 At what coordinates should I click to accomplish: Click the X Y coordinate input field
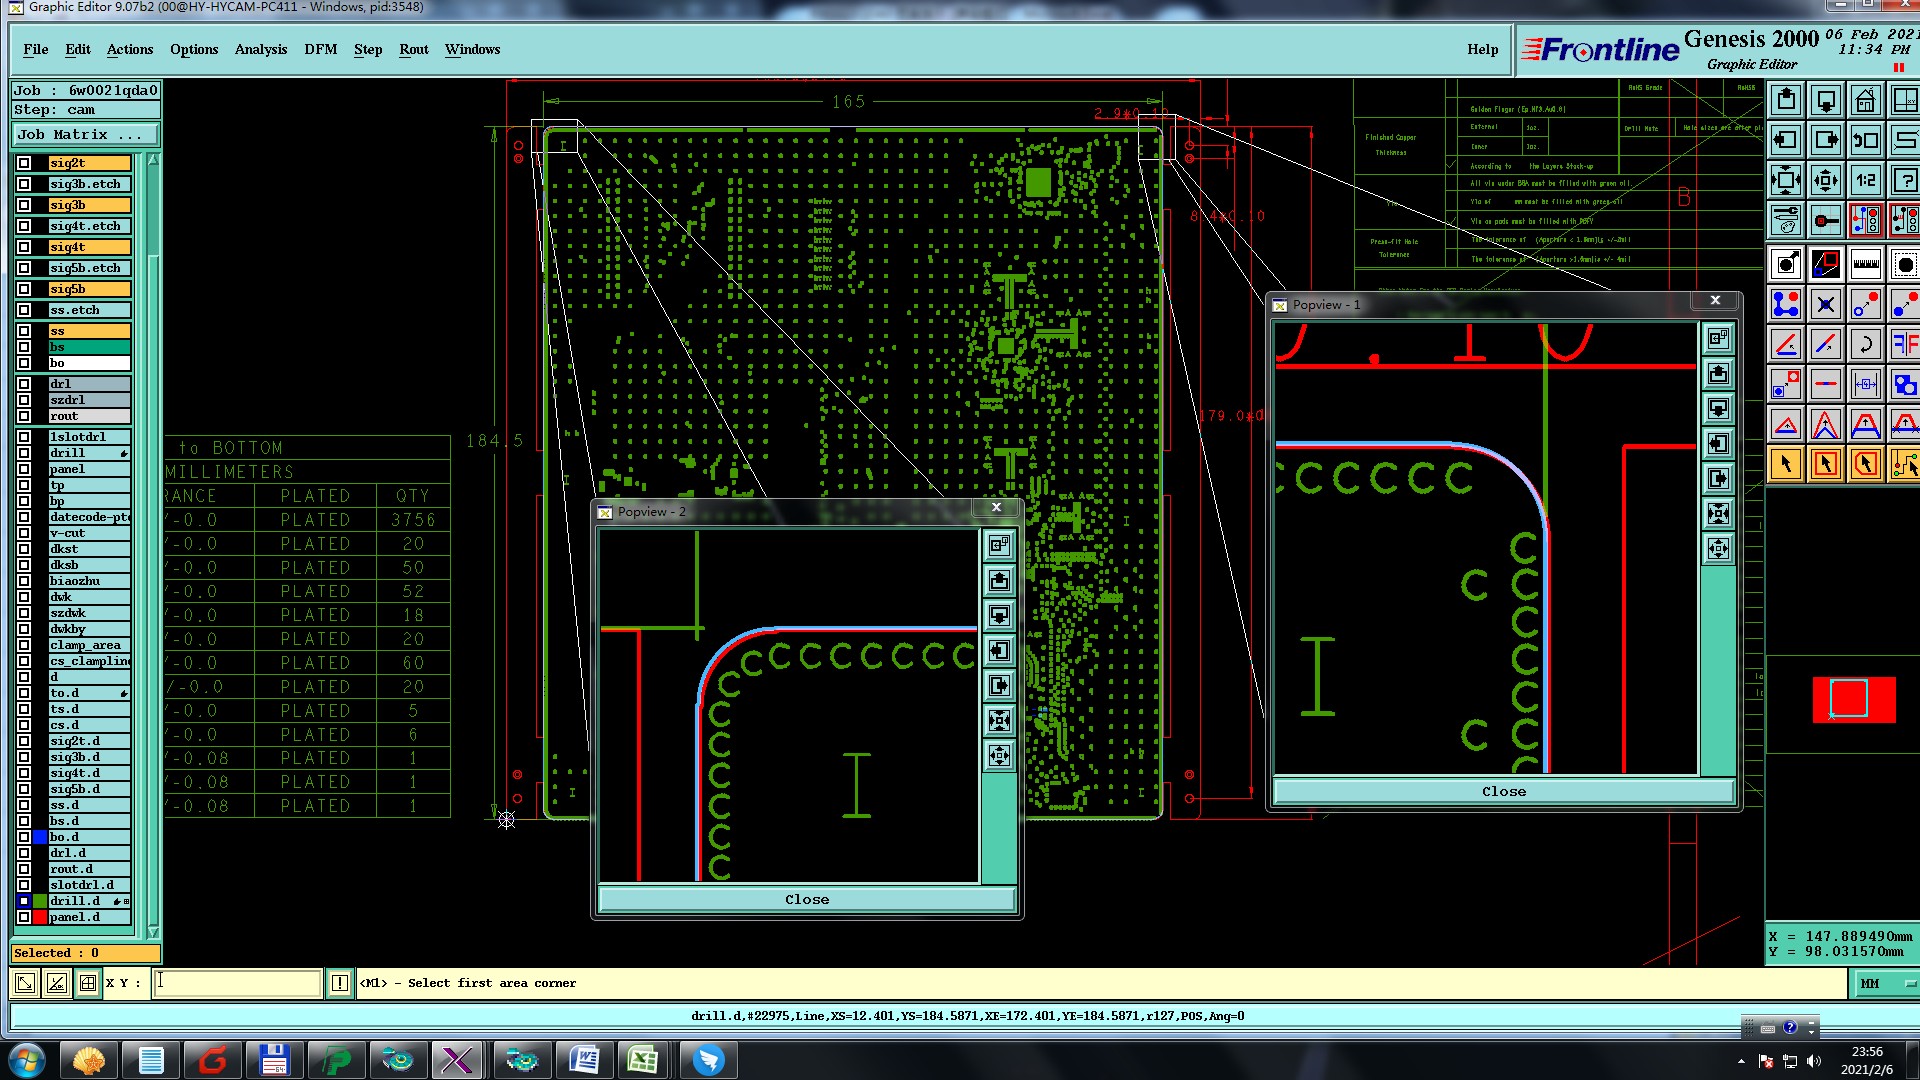(x=238, y=984)
